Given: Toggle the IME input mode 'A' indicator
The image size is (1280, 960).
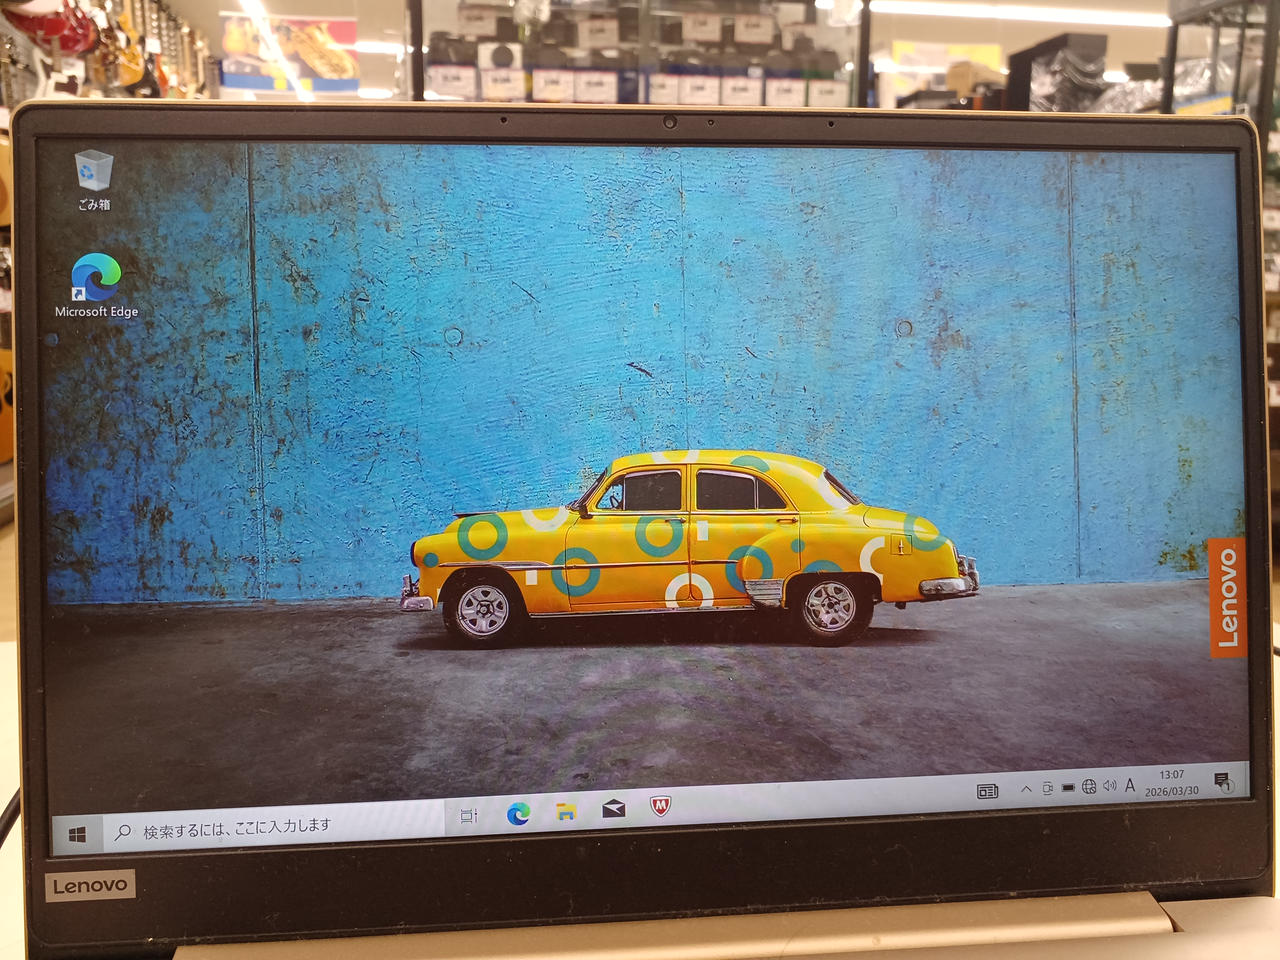Looking at the screenshot, I should tap(1130, 785).
